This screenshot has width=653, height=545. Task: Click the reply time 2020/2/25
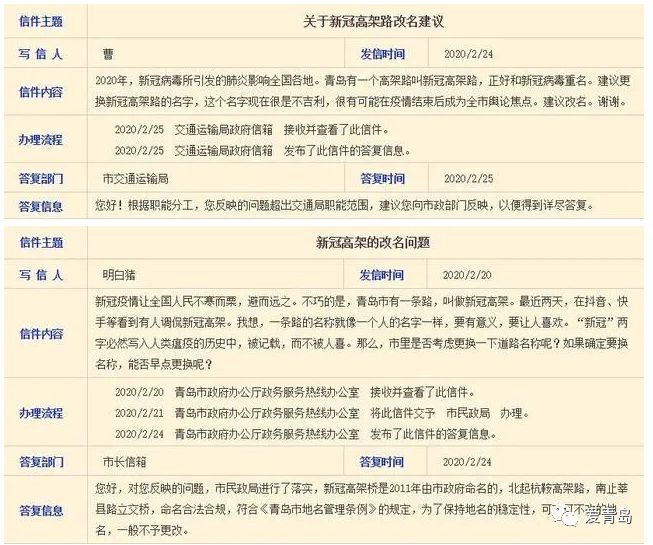[x=467, y=179]
